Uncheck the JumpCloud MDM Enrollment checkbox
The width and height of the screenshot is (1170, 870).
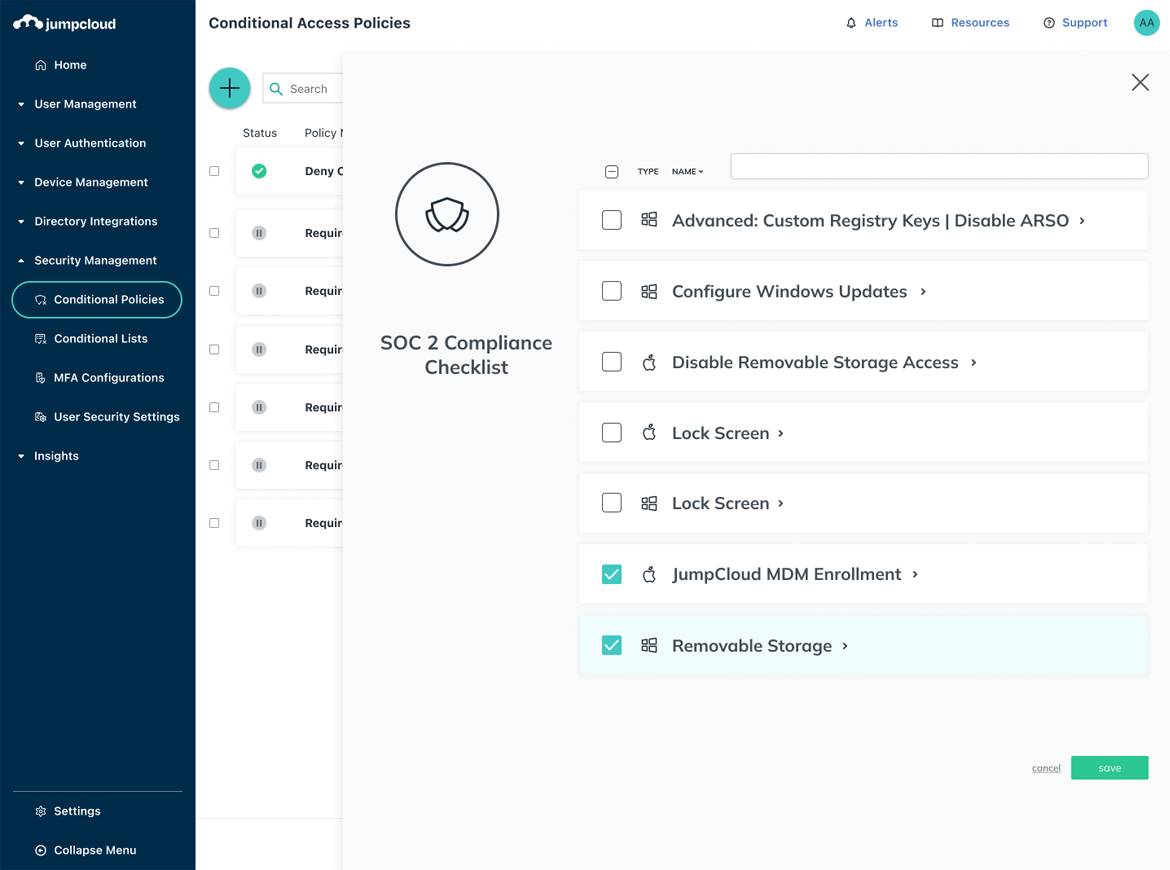click(x=612, y=574)
